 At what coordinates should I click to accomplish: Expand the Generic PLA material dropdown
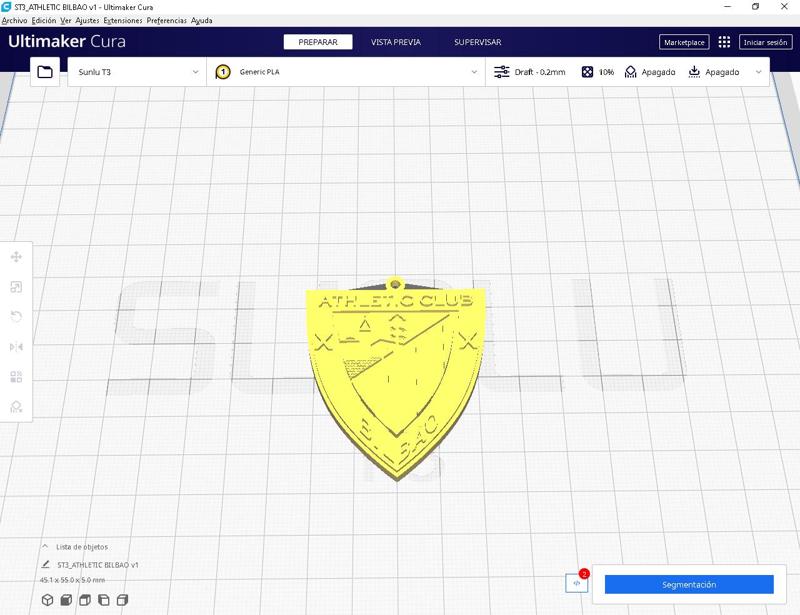tap(346, 72)
